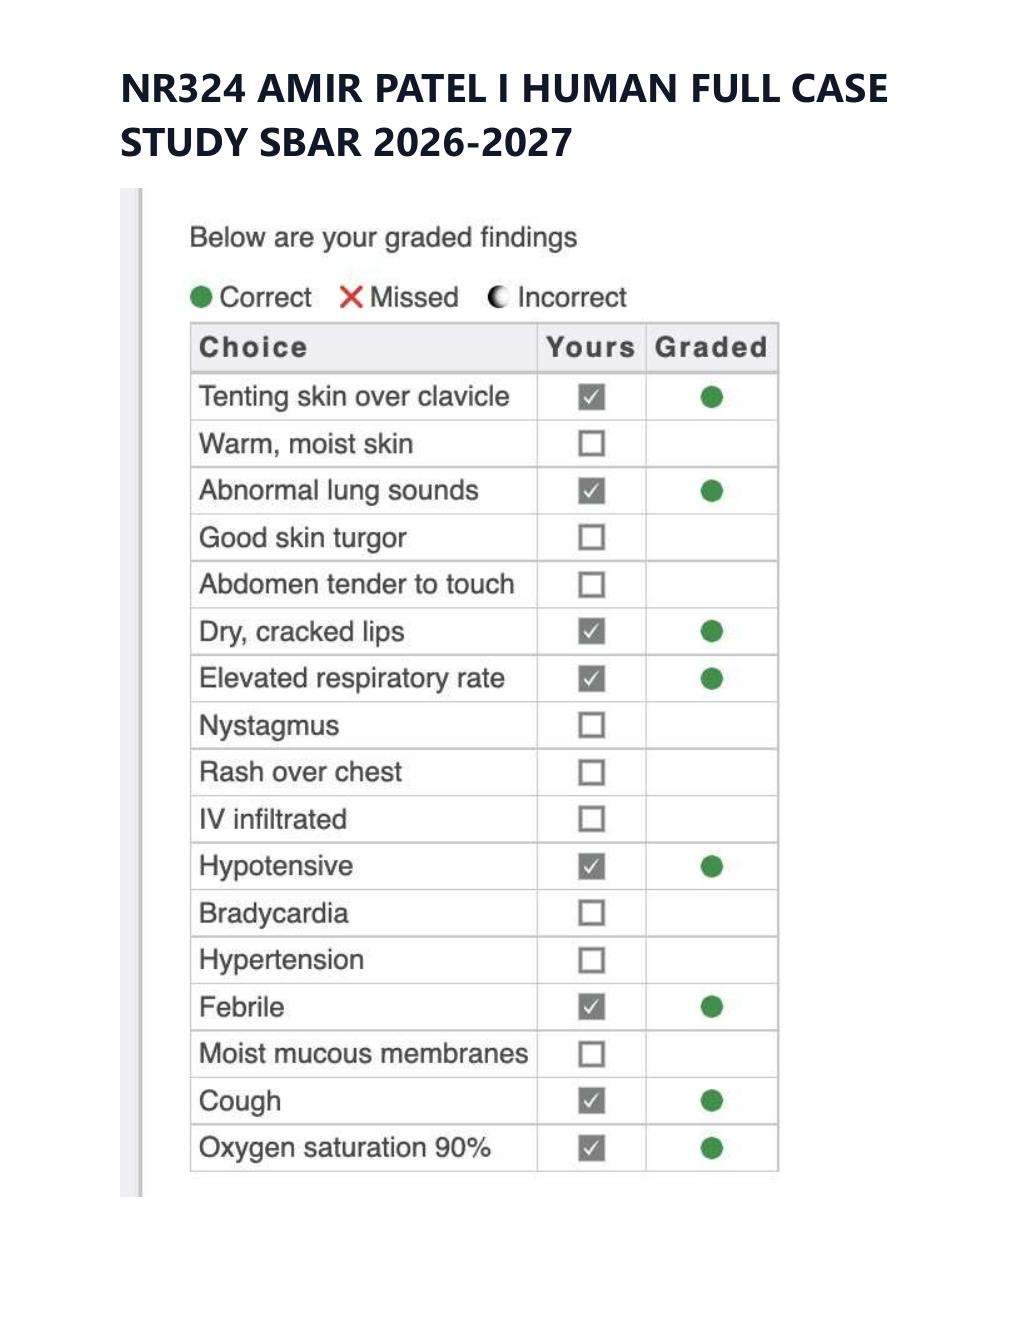Click green graded dot for Cough row

(712, 1101)
